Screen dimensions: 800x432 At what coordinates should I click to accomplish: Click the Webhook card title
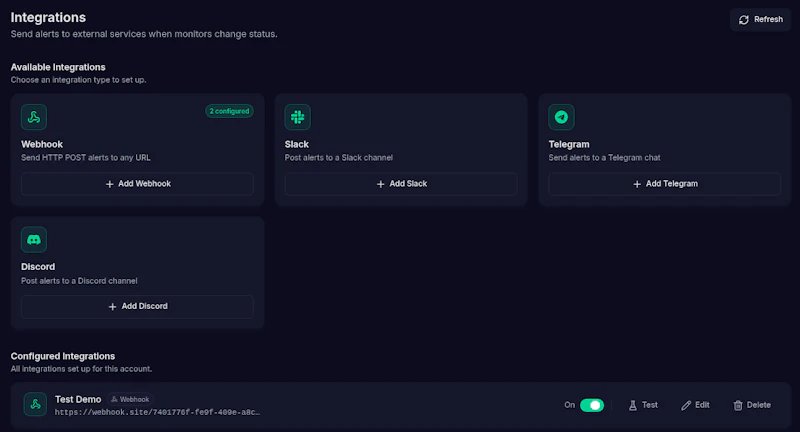coord(42,144)
